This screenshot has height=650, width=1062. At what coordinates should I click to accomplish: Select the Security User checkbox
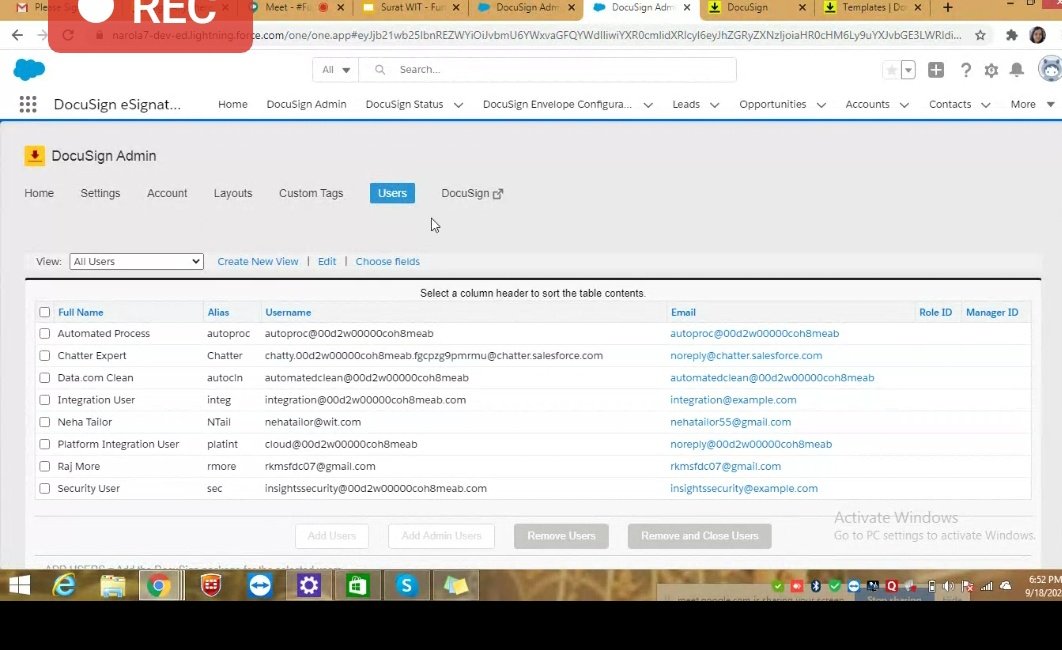(x=45, y=488)
